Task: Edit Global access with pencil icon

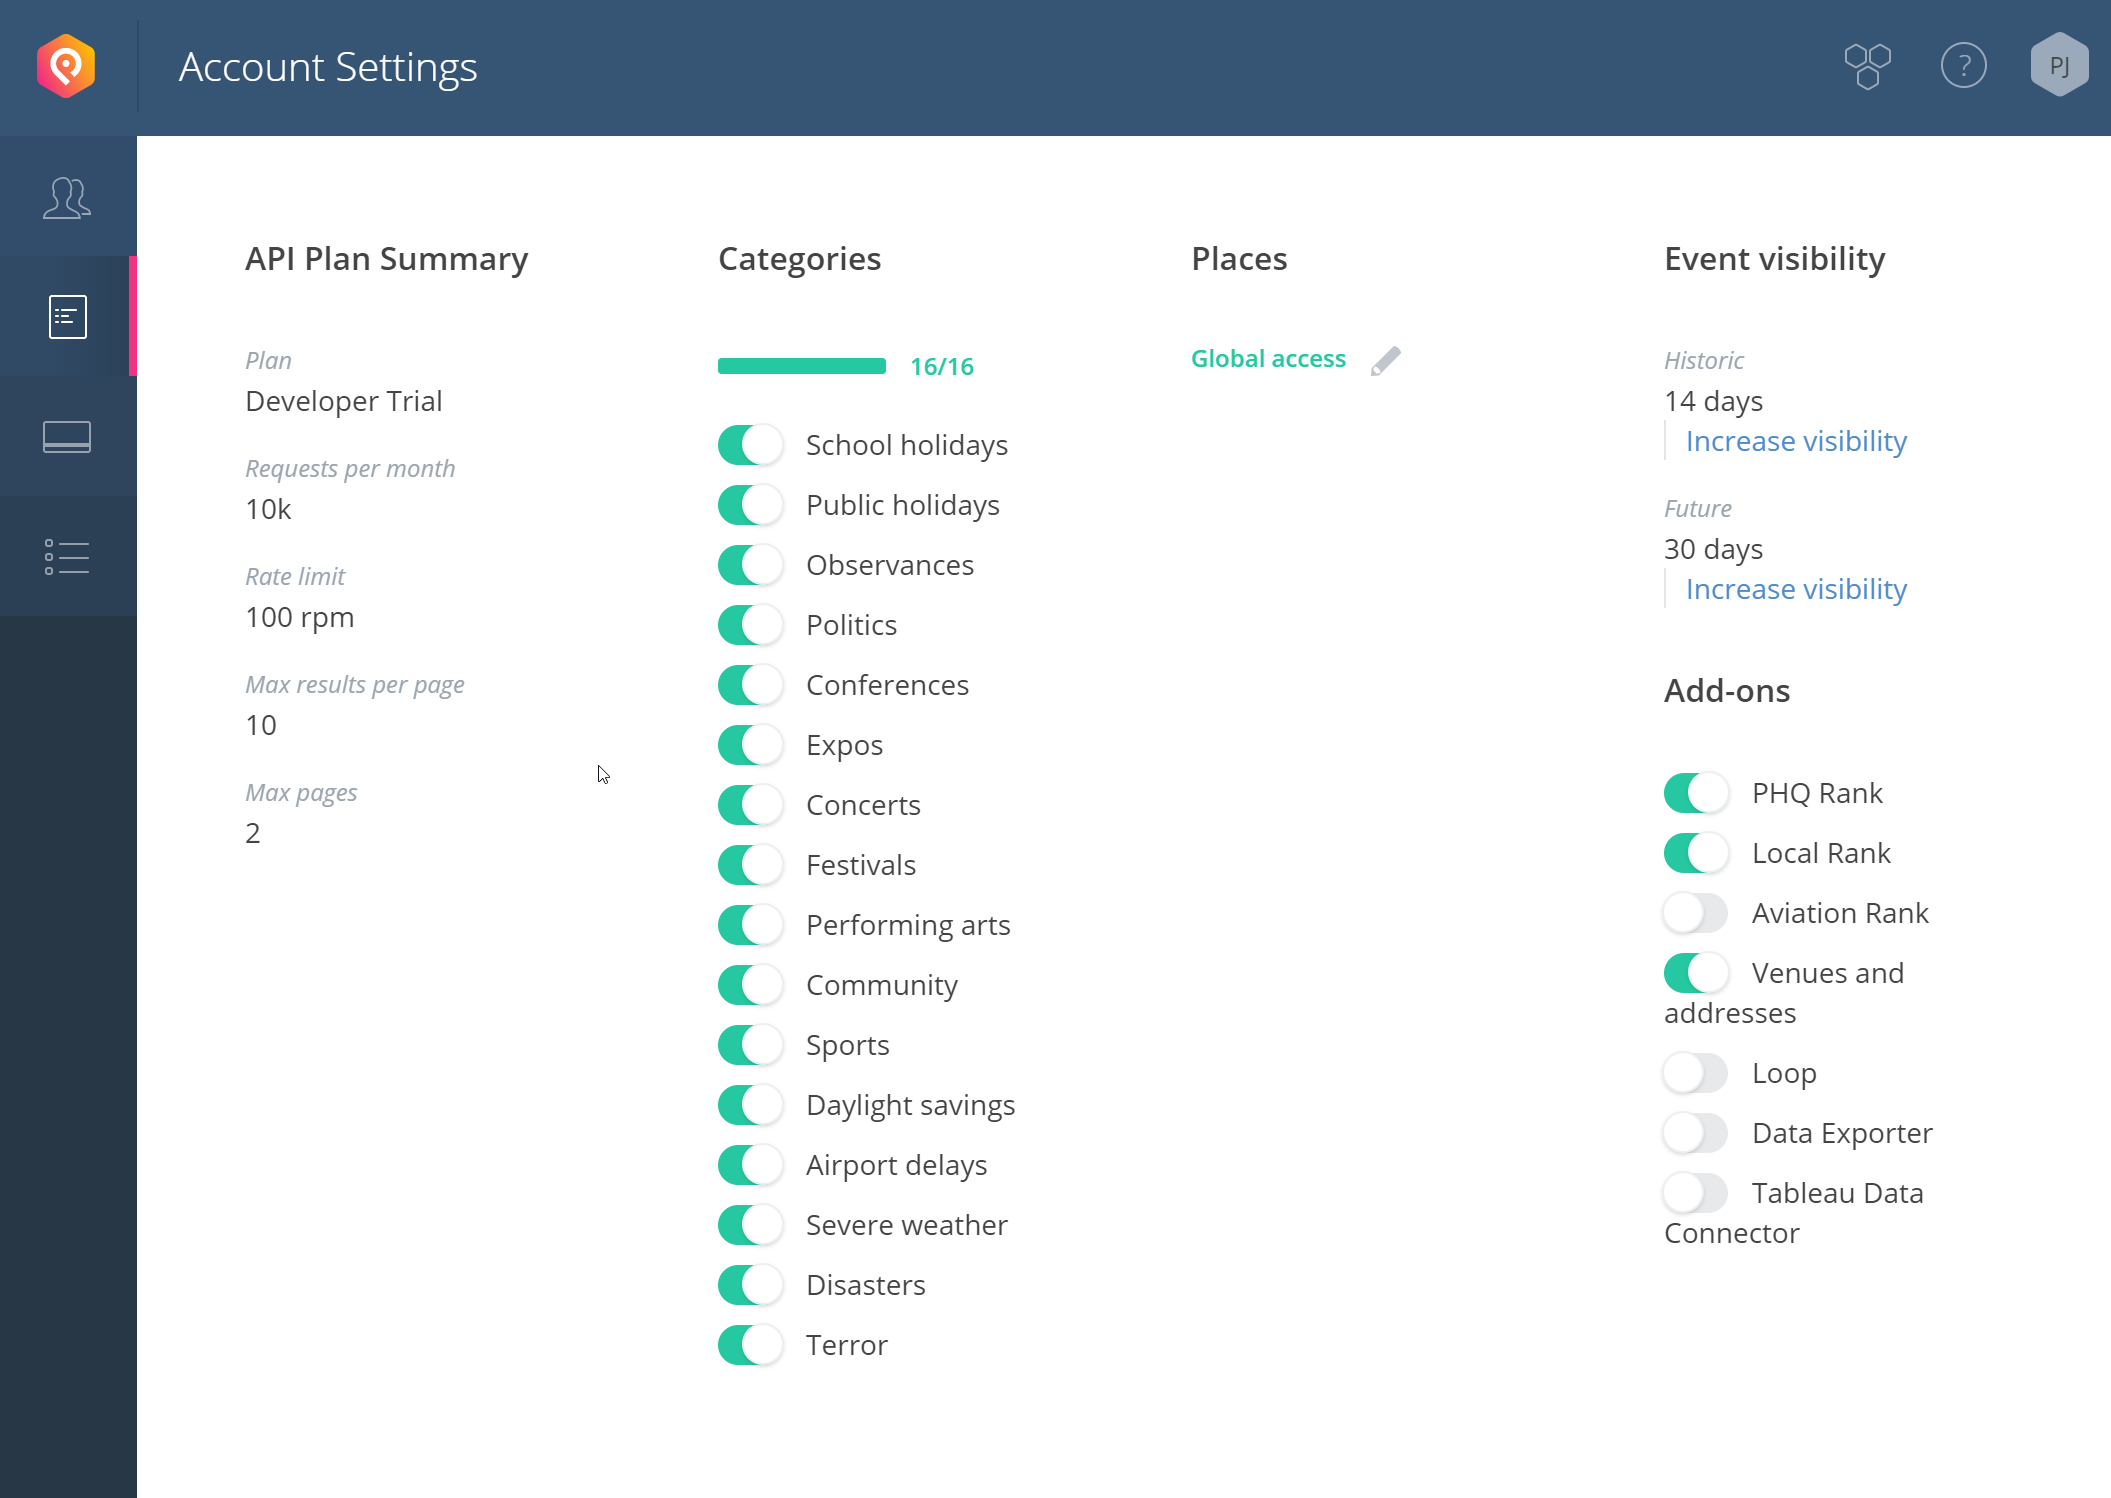Action: pyautogui.click(x=1385, y=360)
